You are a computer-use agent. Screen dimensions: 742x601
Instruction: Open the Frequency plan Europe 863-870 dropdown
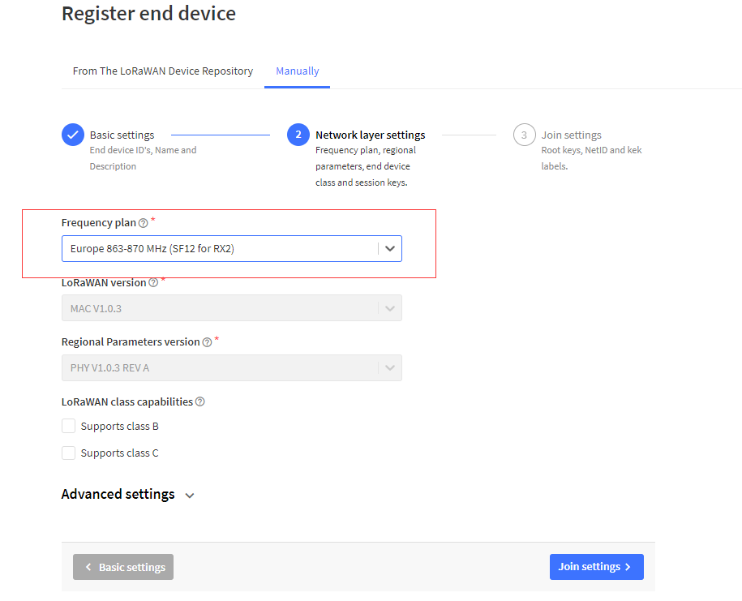click(x=231, y=248)
